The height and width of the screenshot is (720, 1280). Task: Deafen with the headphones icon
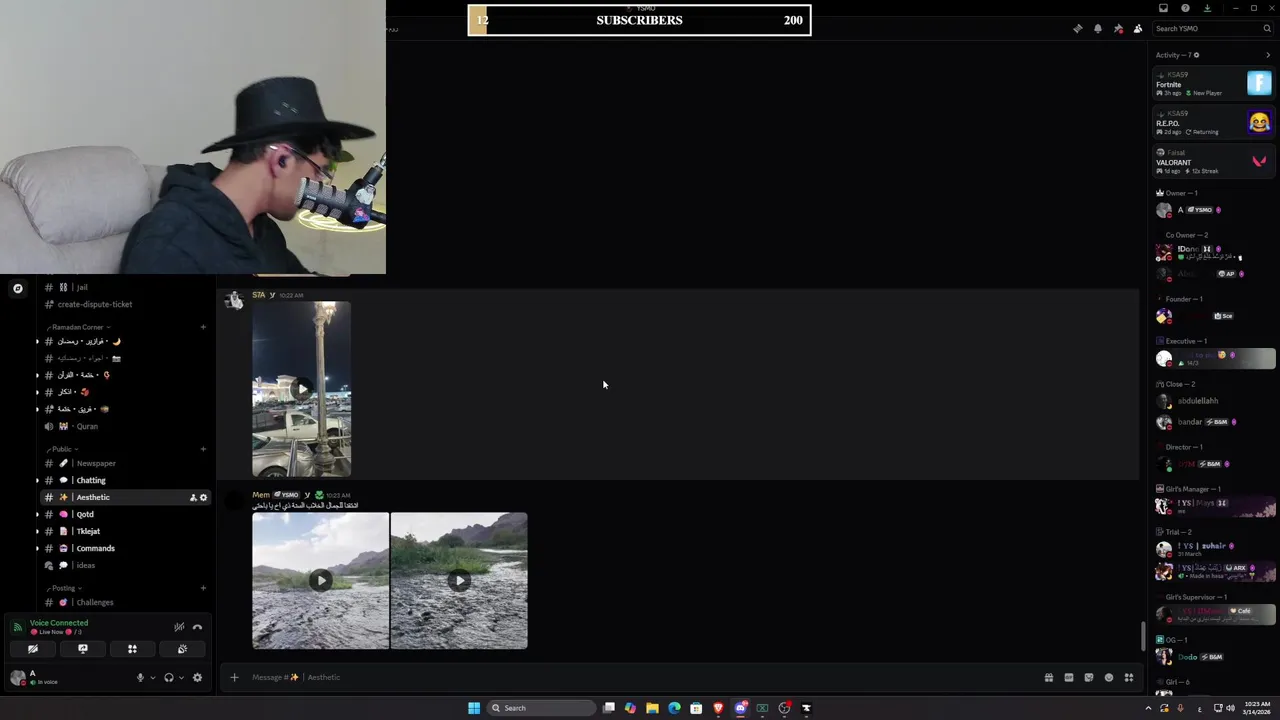pyautogui.click(x=168, y=678)
